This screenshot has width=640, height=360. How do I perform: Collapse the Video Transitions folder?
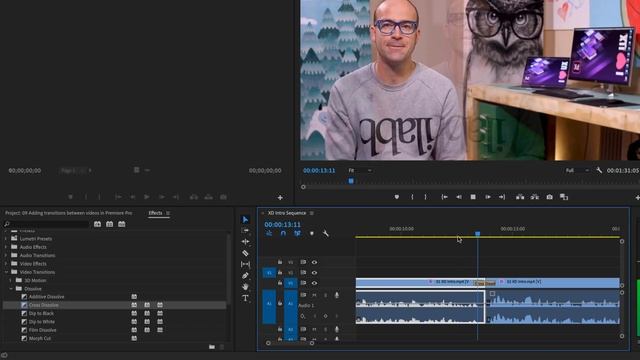[6, 272]
